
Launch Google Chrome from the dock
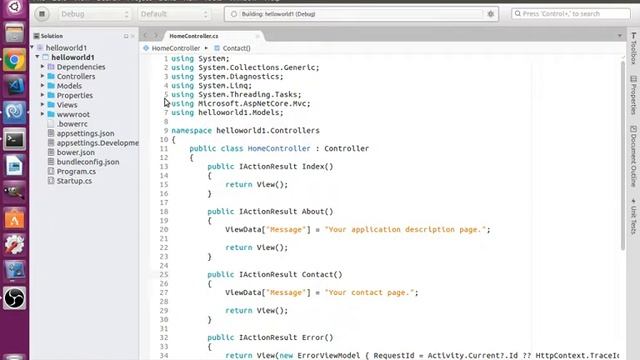[x=14, y=60]
